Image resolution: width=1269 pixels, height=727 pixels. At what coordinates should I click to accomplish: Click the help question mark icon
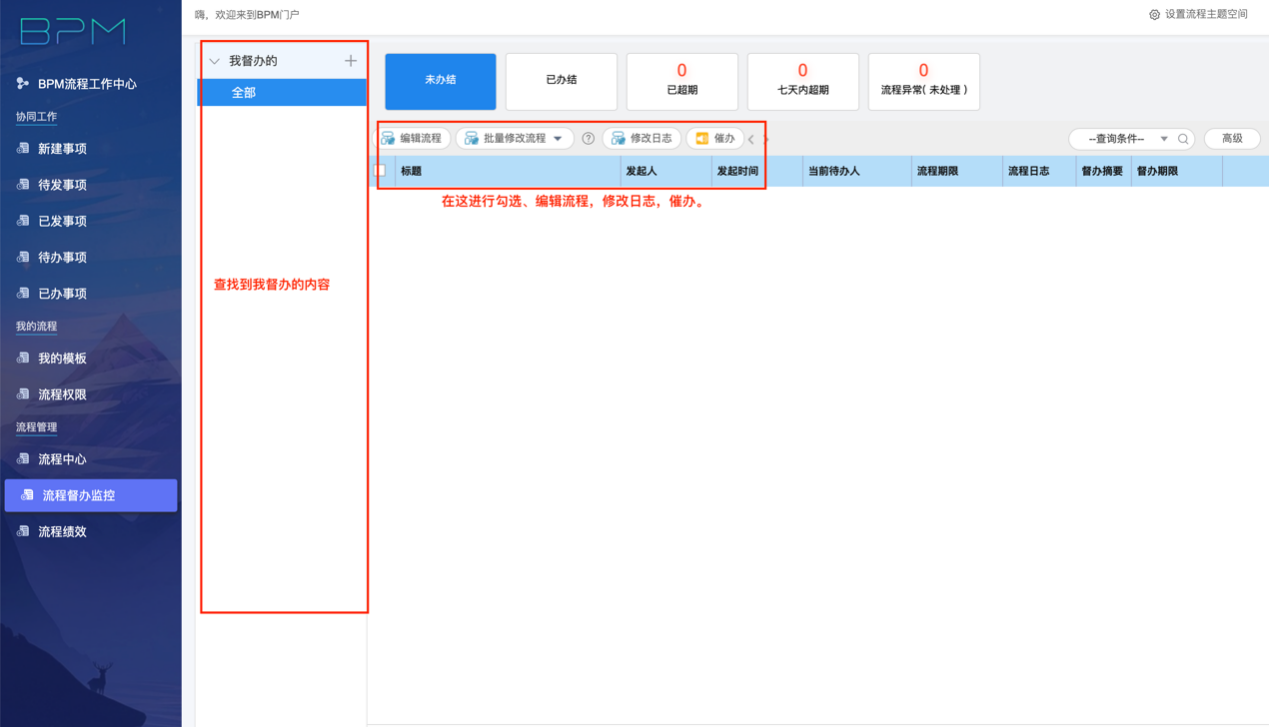point(588,138)
